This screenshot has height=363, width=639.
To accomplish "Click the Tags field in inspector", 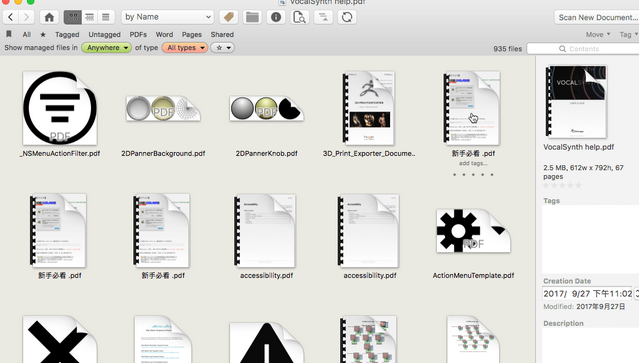I will point(591,239).
